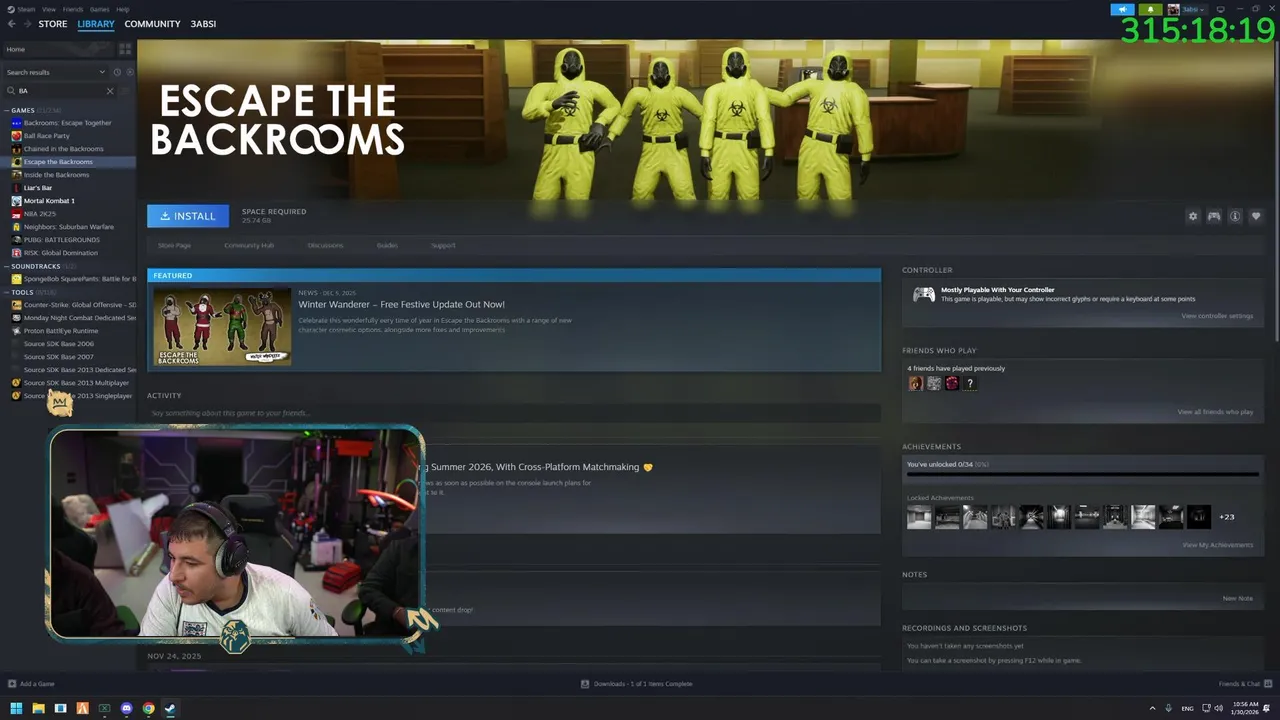
Task: Open the 3ABSI profile tab
Action: pos(203,24)
